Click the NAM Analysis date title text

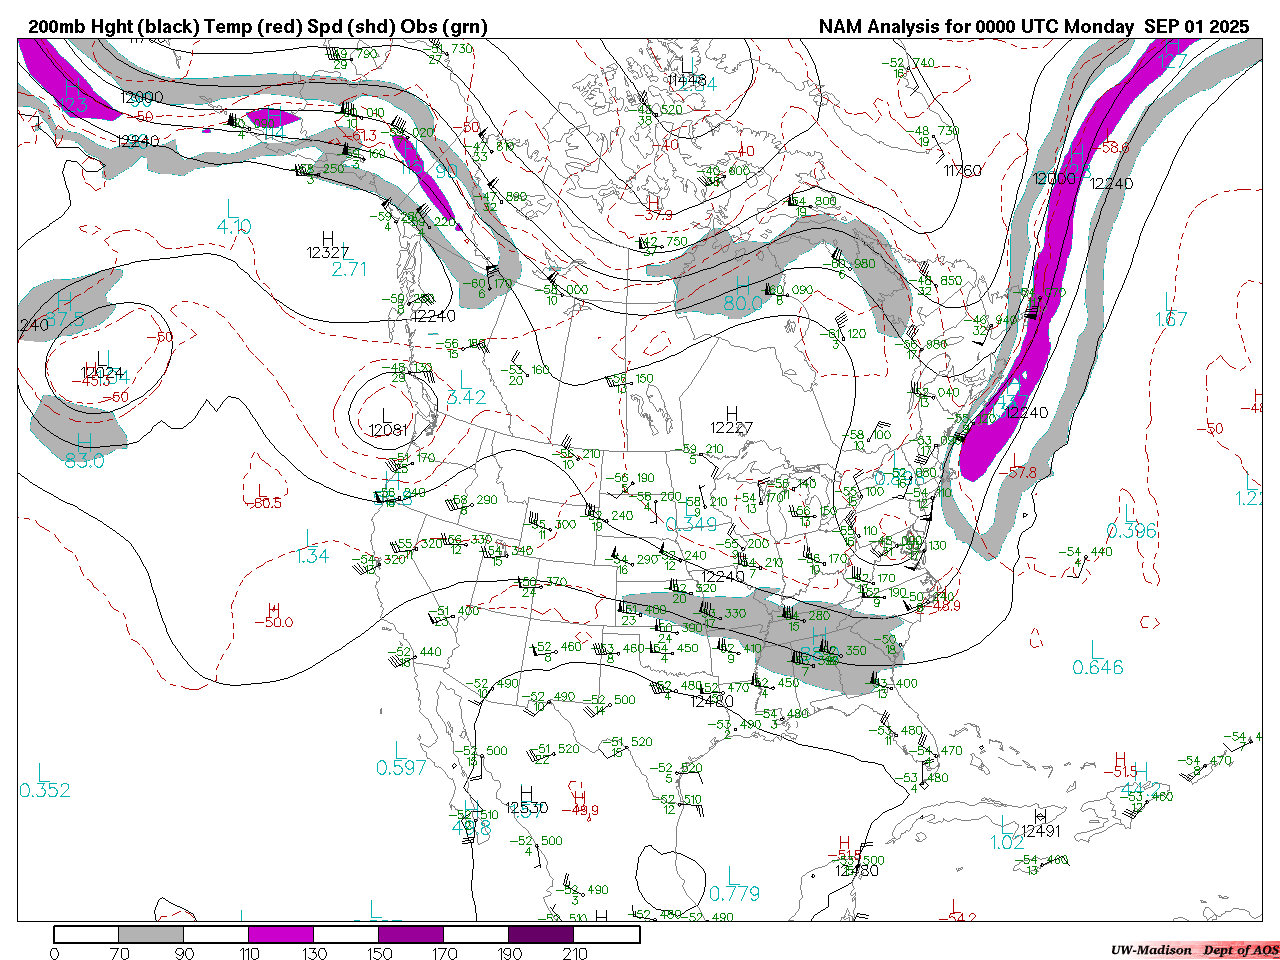(1033, 27)
